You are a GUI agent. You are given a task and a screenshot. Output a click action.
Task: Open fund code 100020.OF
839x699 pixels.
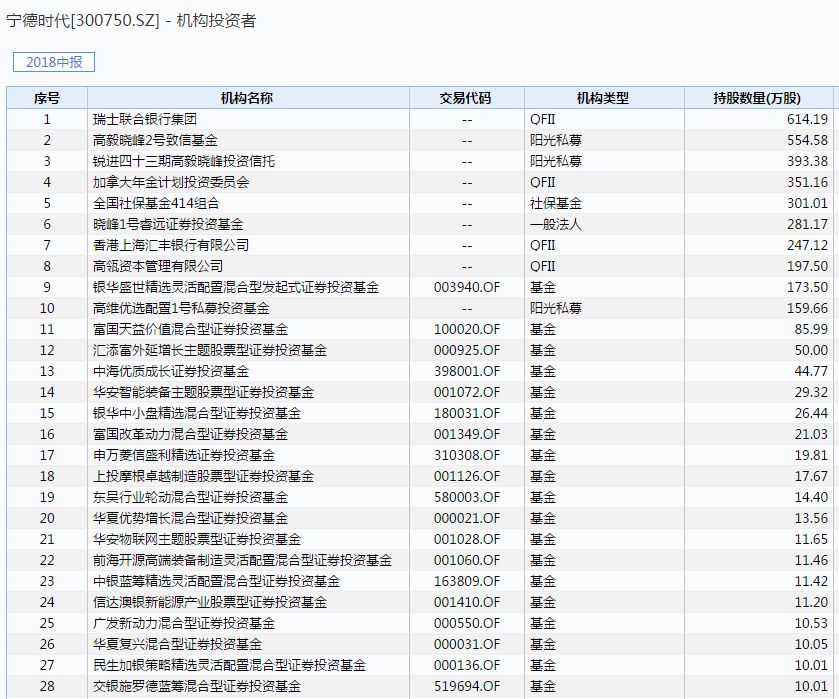tap(467, 329)
